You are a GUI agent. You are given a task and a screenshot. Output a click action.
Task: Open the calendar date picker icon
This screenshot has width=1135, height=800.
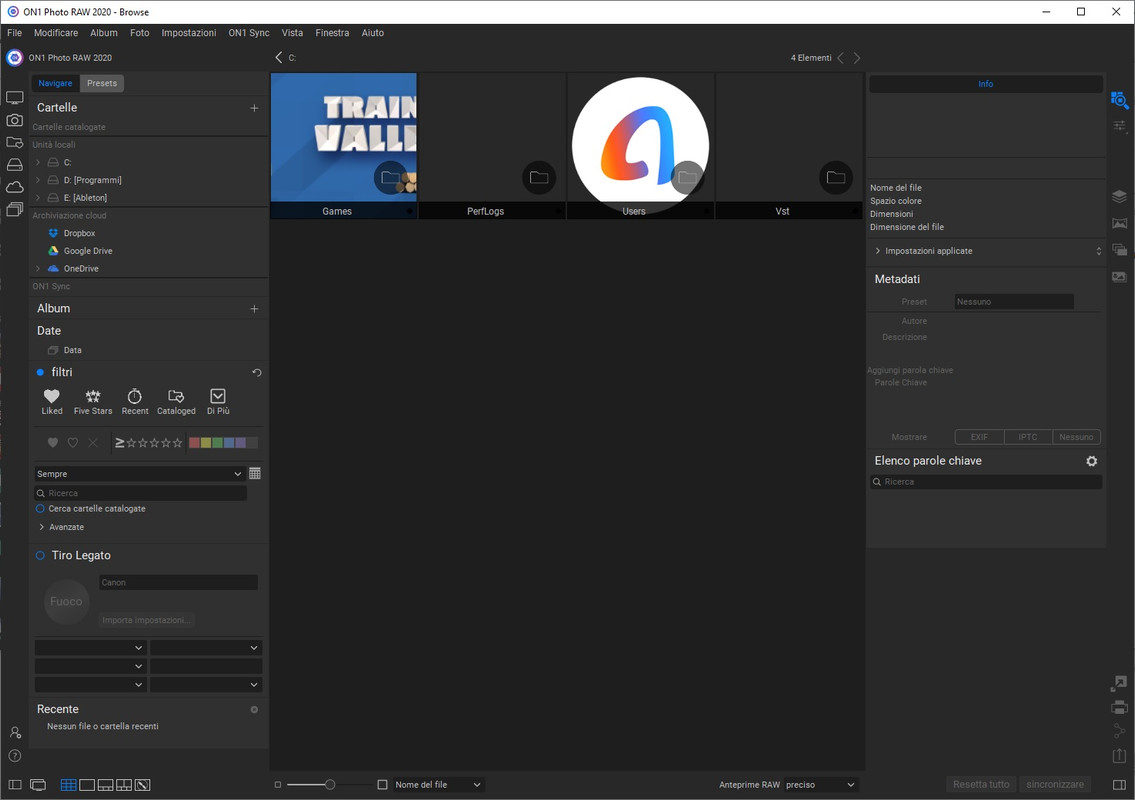(255, 473)
